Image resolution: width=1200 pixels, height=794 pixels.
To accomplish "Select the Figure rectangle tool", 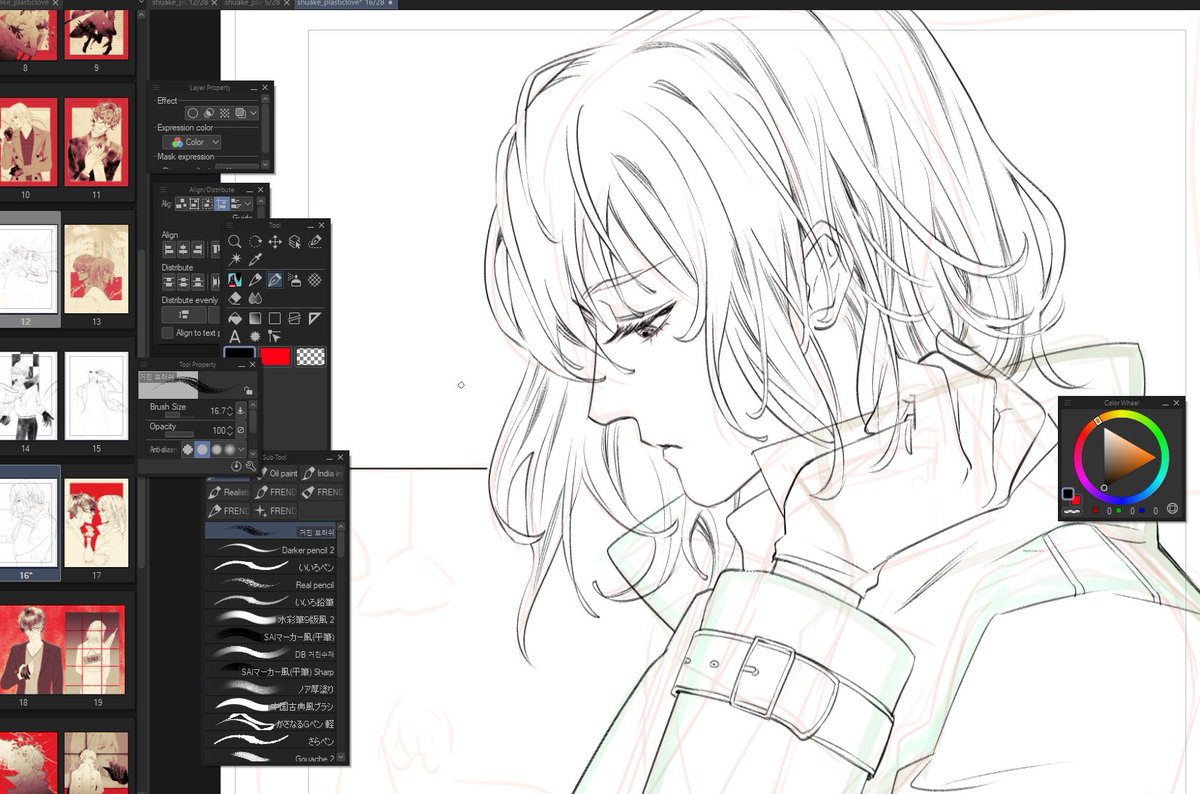I will [x=275, y=318].
